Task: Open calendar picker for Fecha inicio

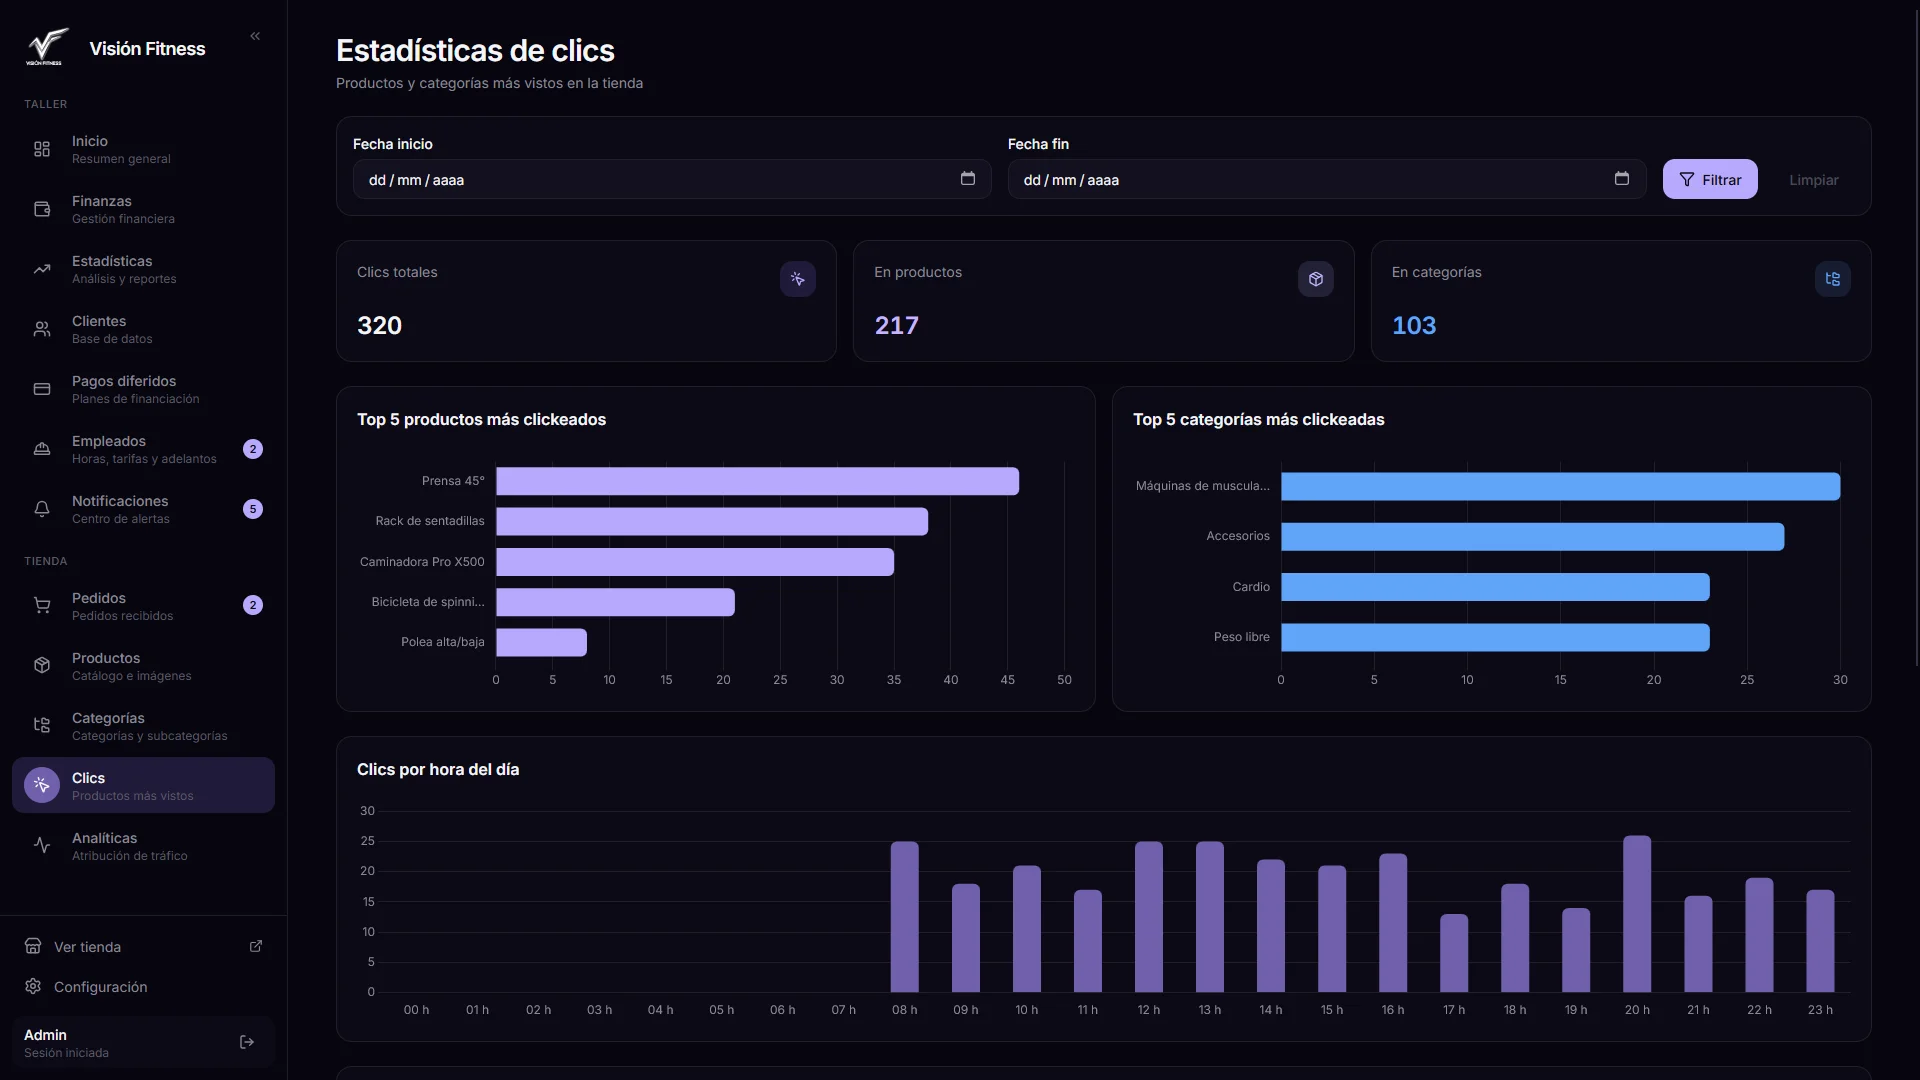Action: pos(967,179)
